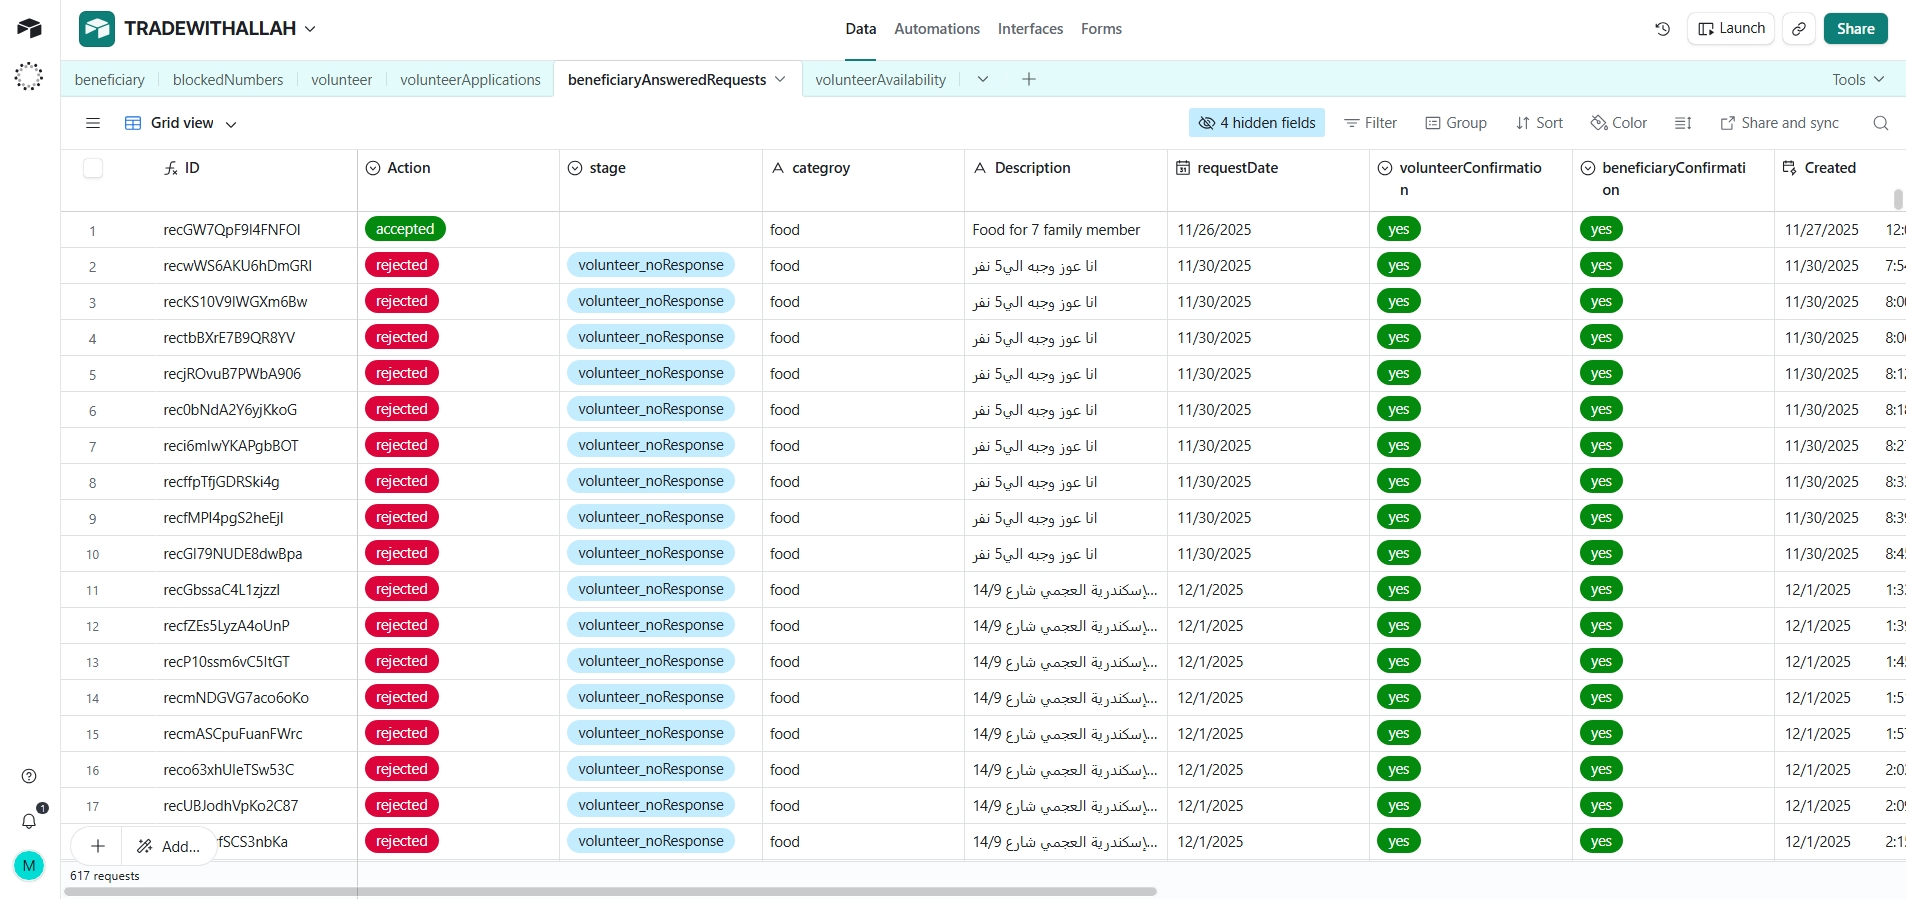Select the Data tab

(860, 29)
